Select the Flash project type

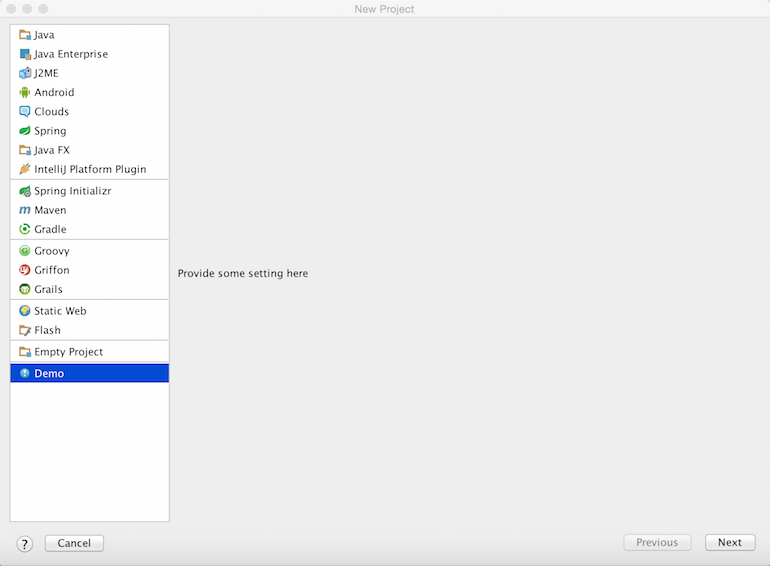(x=47, y=330)
